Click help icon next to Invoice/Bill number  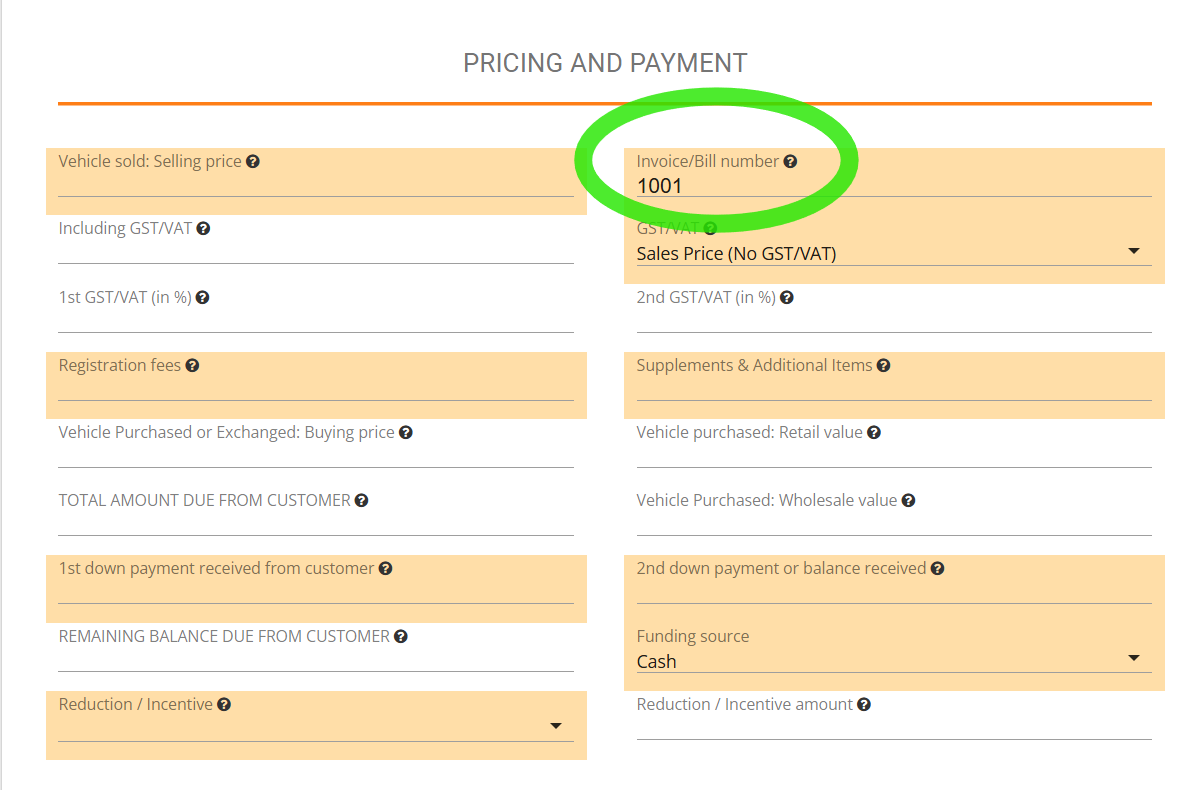(790, 161)
